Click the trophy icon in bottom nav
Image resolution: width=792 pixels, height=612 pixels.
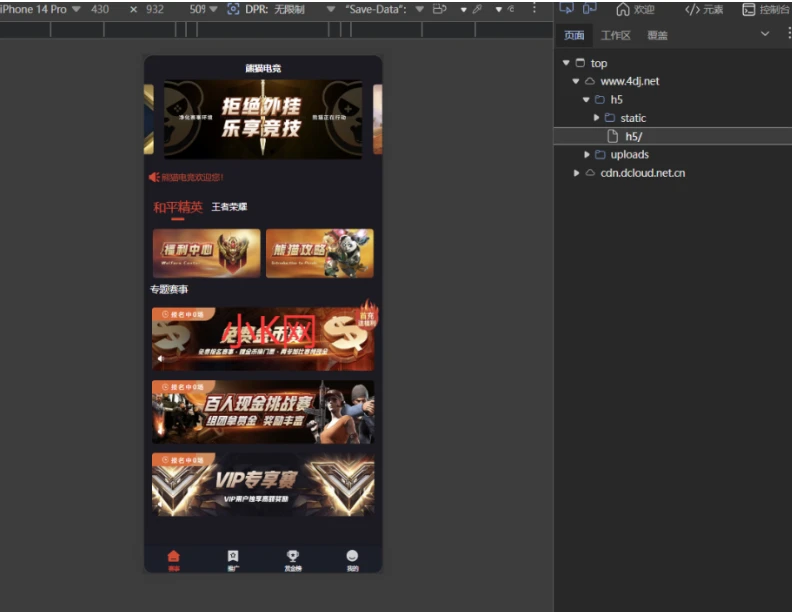(x=292, y=556)
